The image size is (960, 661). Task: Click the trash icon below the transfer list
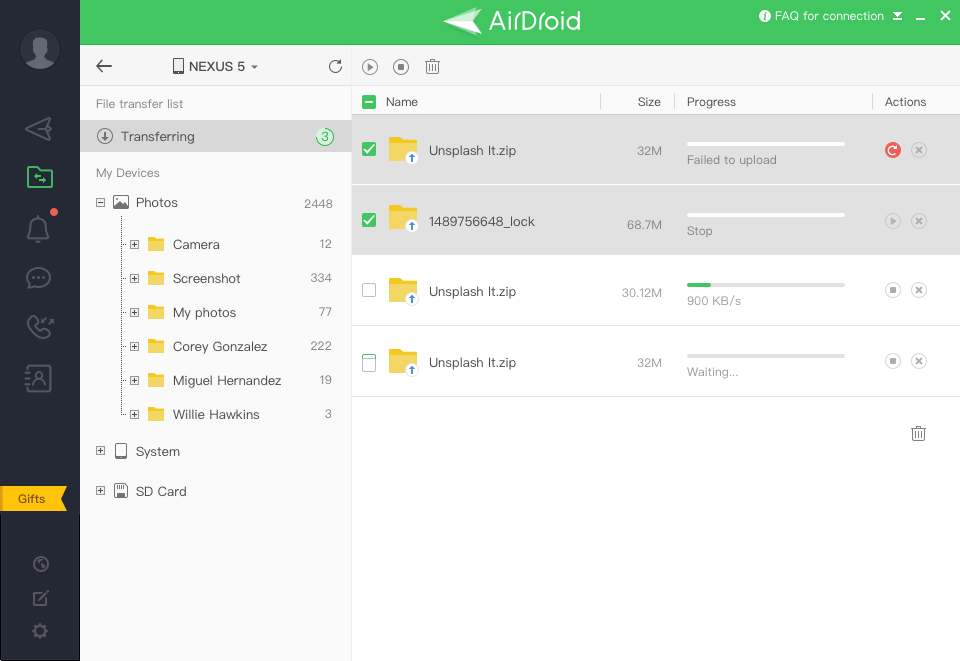click(918, 433)
